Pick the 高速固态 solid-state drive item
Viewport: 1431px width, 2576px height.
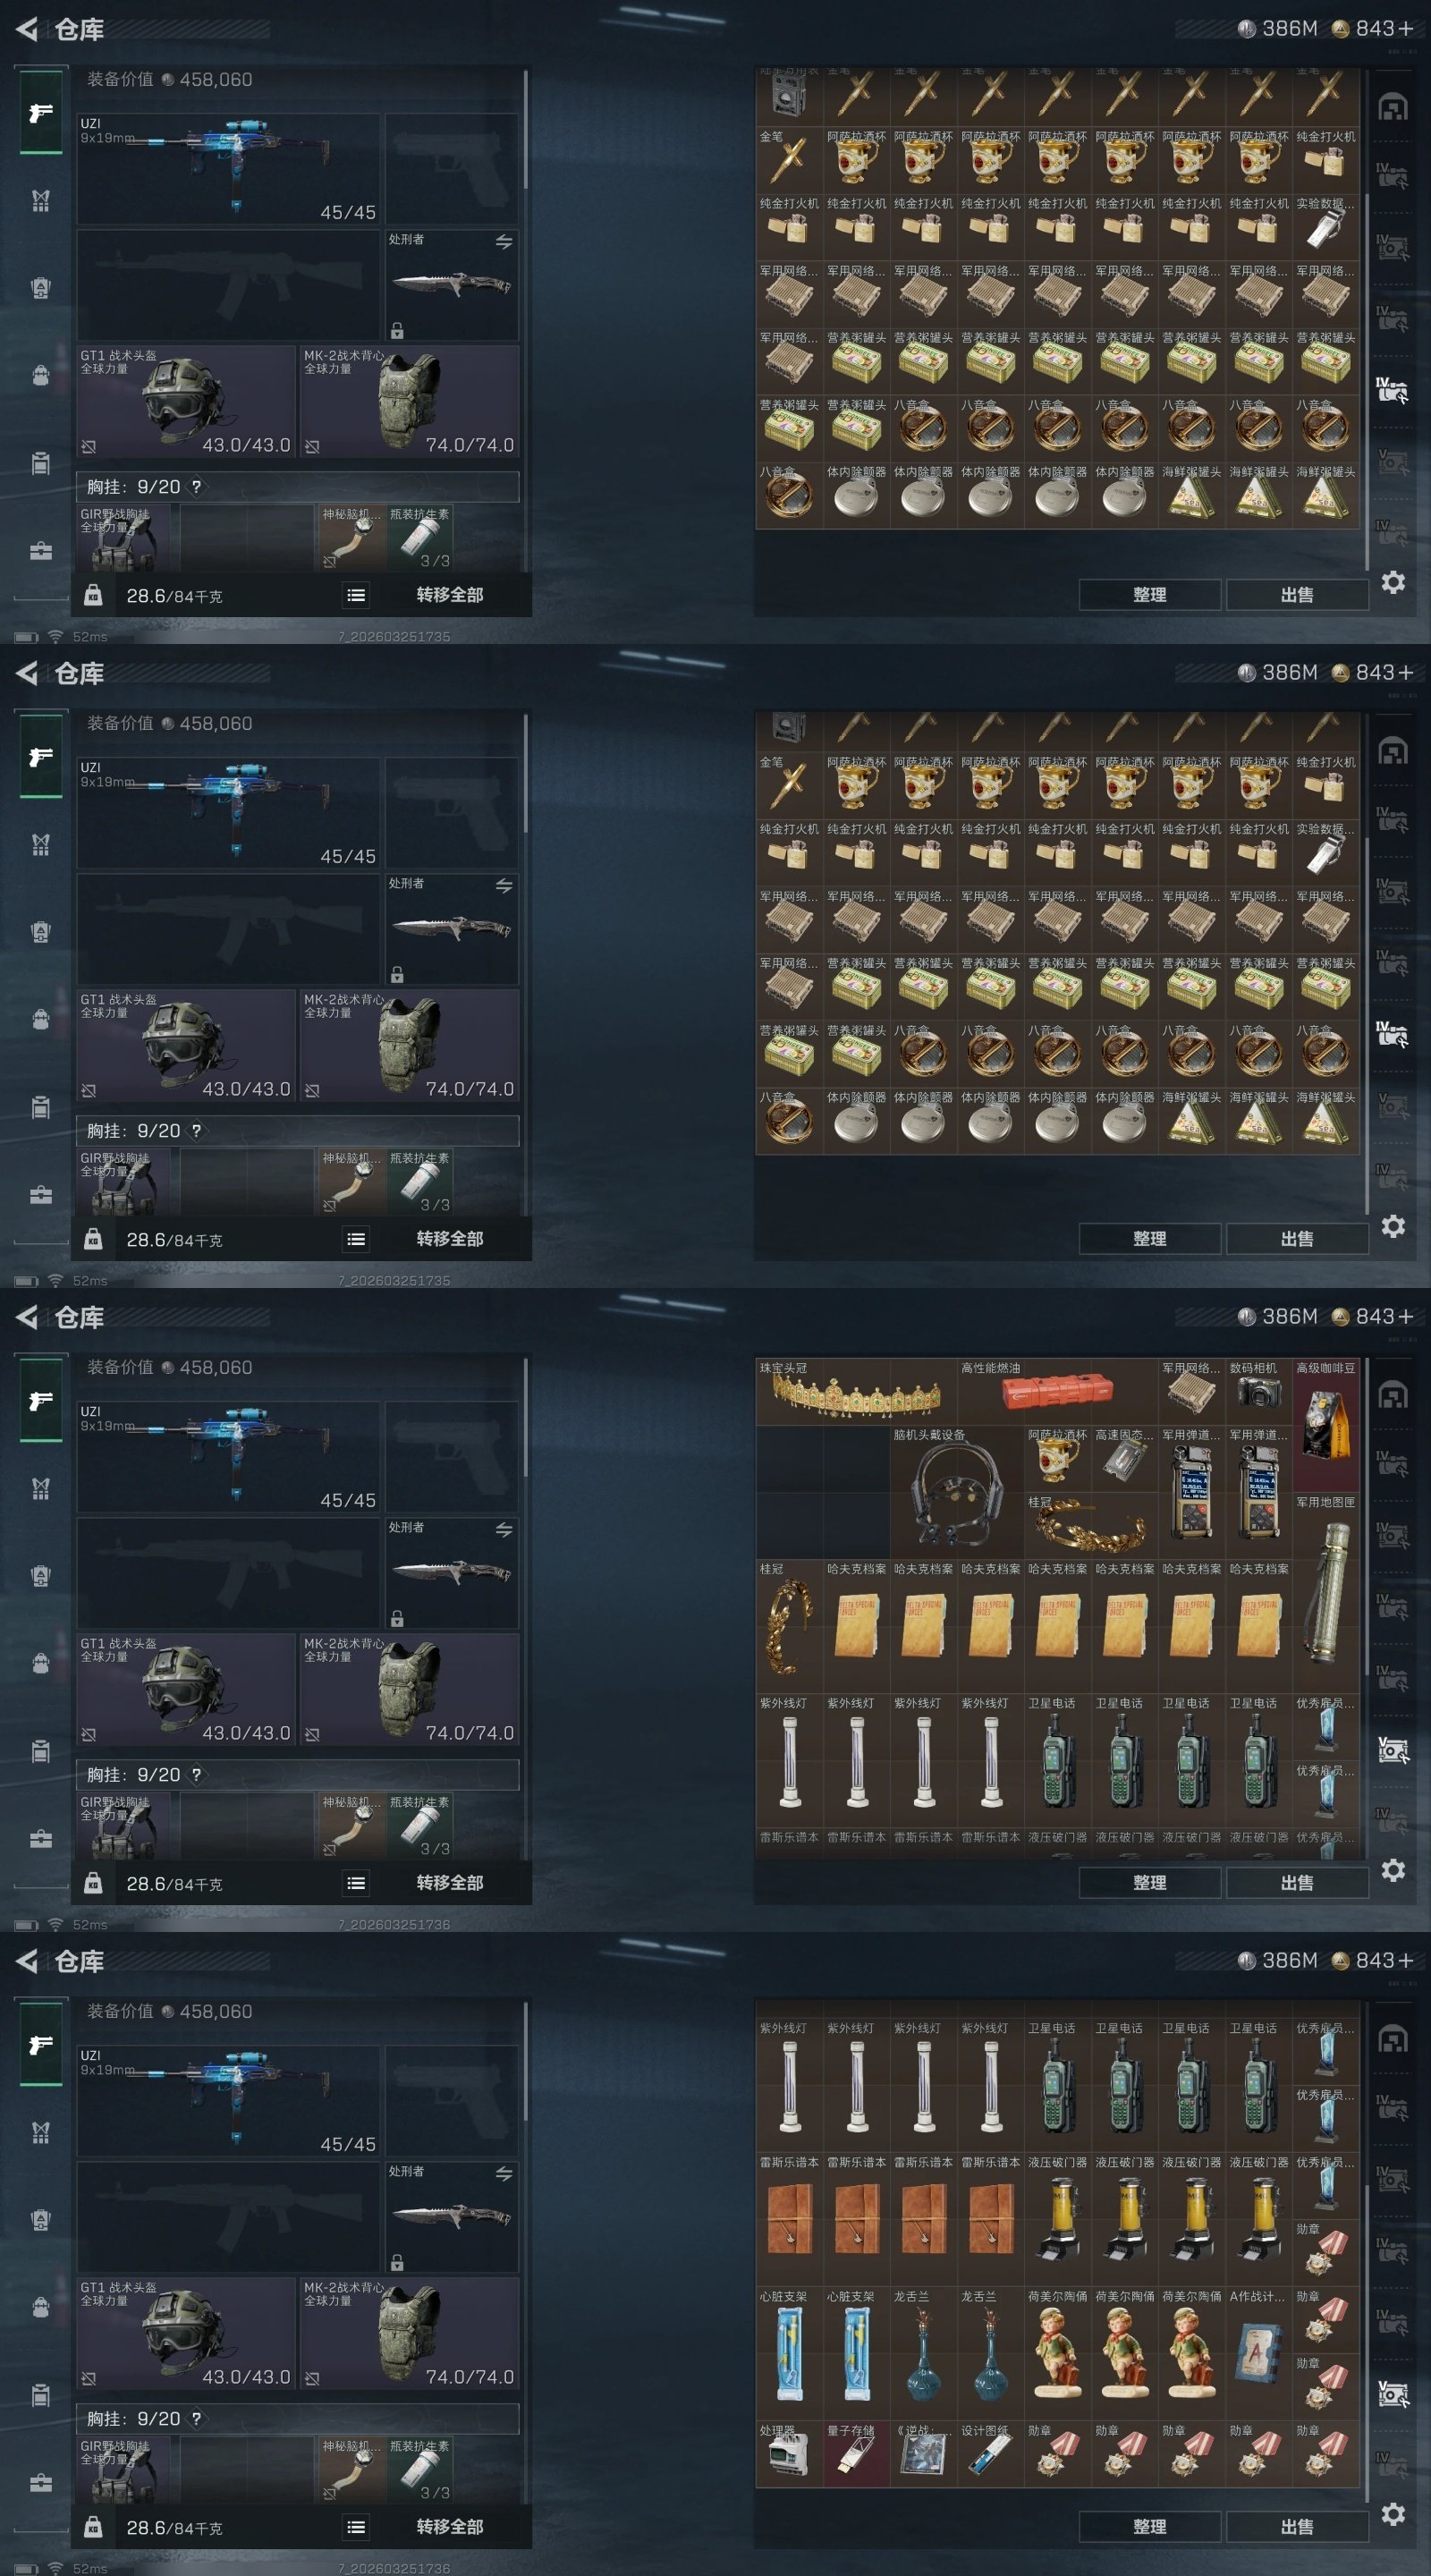[1125, 1459]
